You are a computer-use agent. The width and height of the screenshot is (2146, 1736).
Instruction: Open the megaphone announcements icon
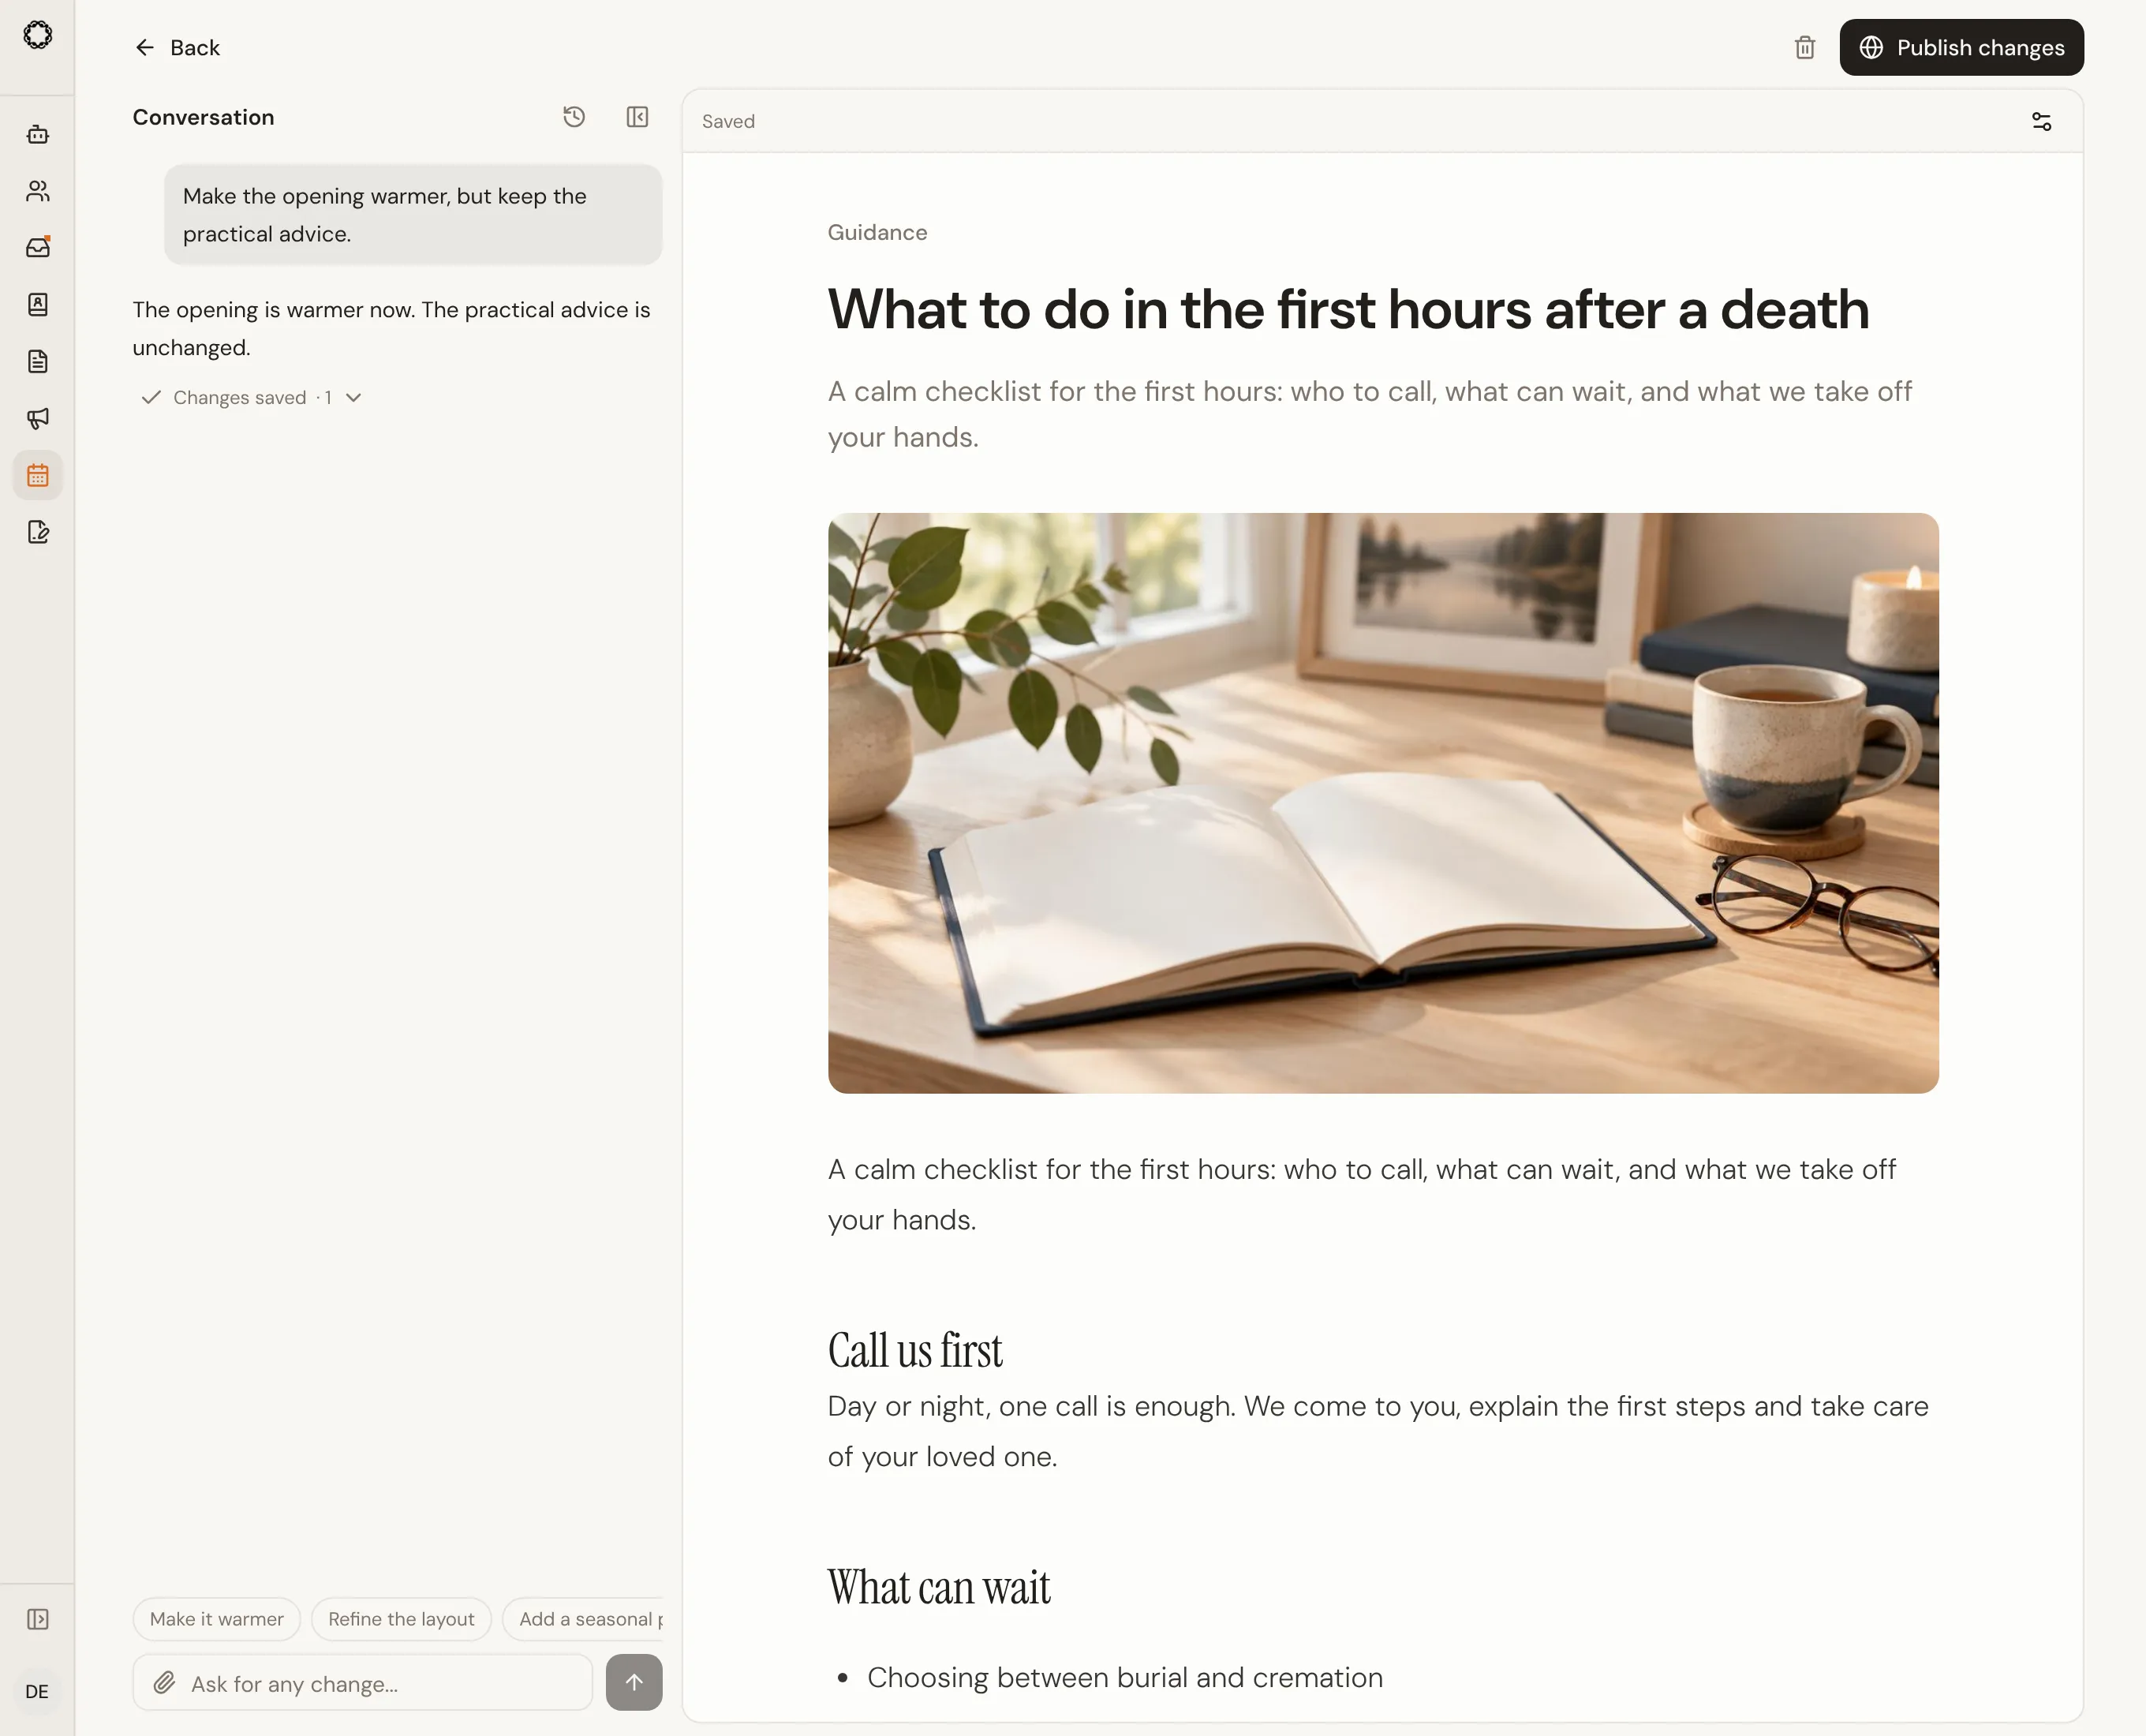point(38,418)
